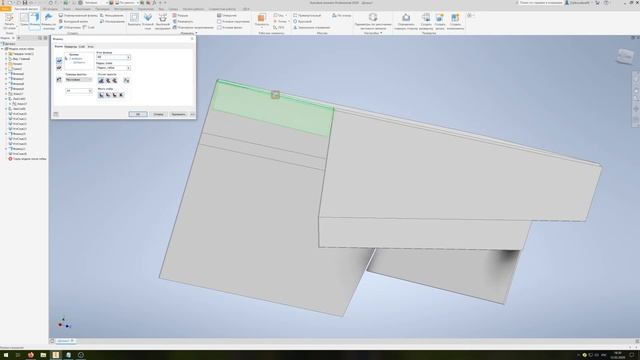Start a 2D sketch from the ribbon
The height and width of the screenshot is (360, 640).
(9, 21)
